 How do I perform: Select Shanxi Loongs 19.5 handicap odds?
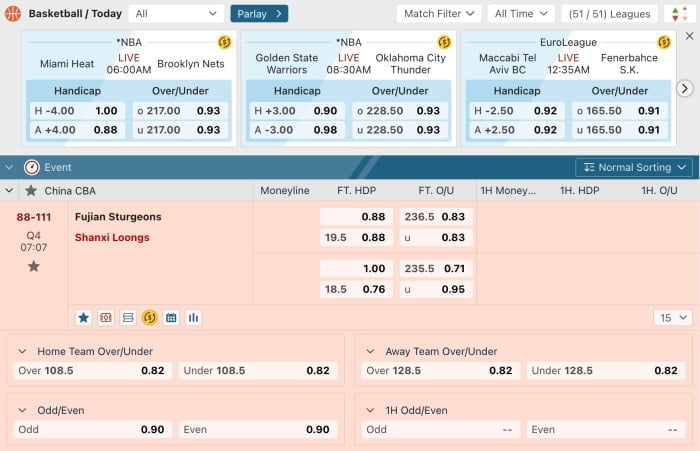tap(356, 238)
